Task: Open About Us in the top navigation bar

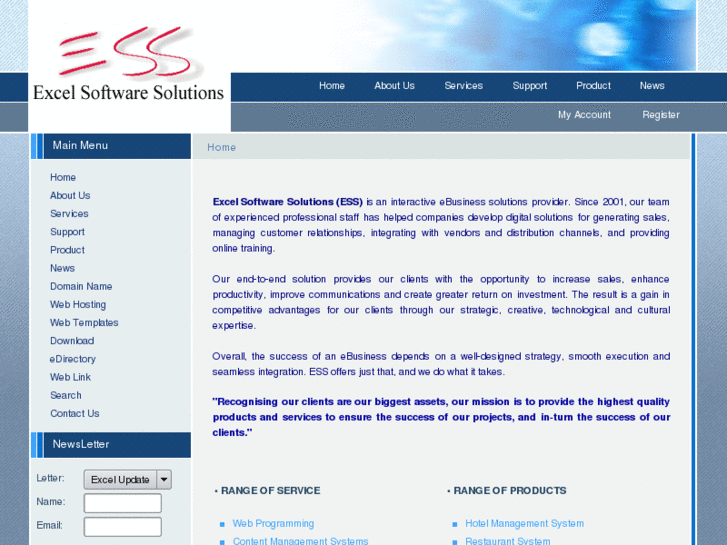Action: click(x=394, y=86)
